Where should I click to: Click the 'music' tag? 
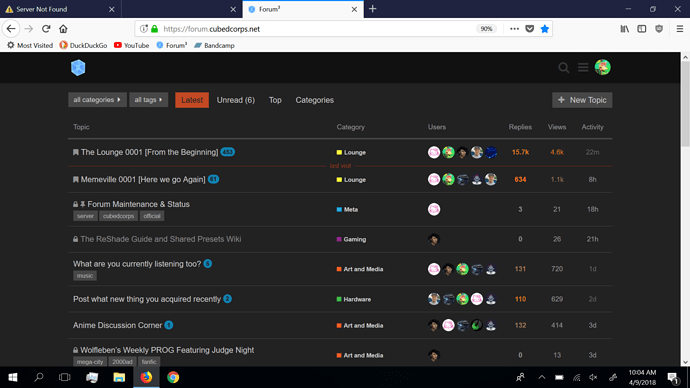point(84,276)
